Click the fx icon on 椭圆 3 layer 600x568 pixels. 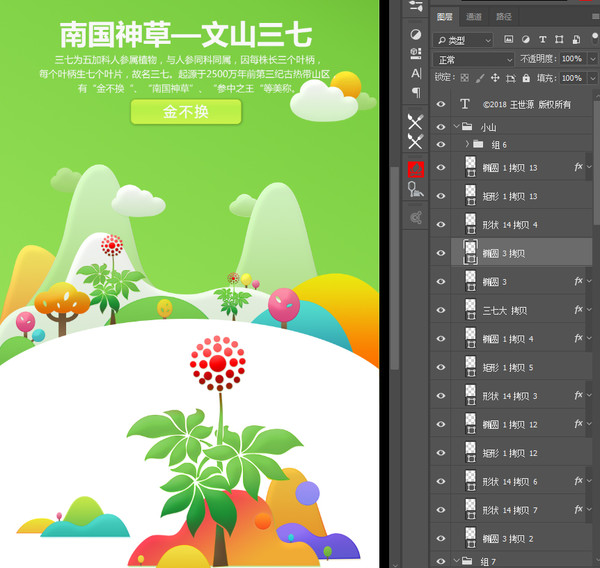point(578,281)
